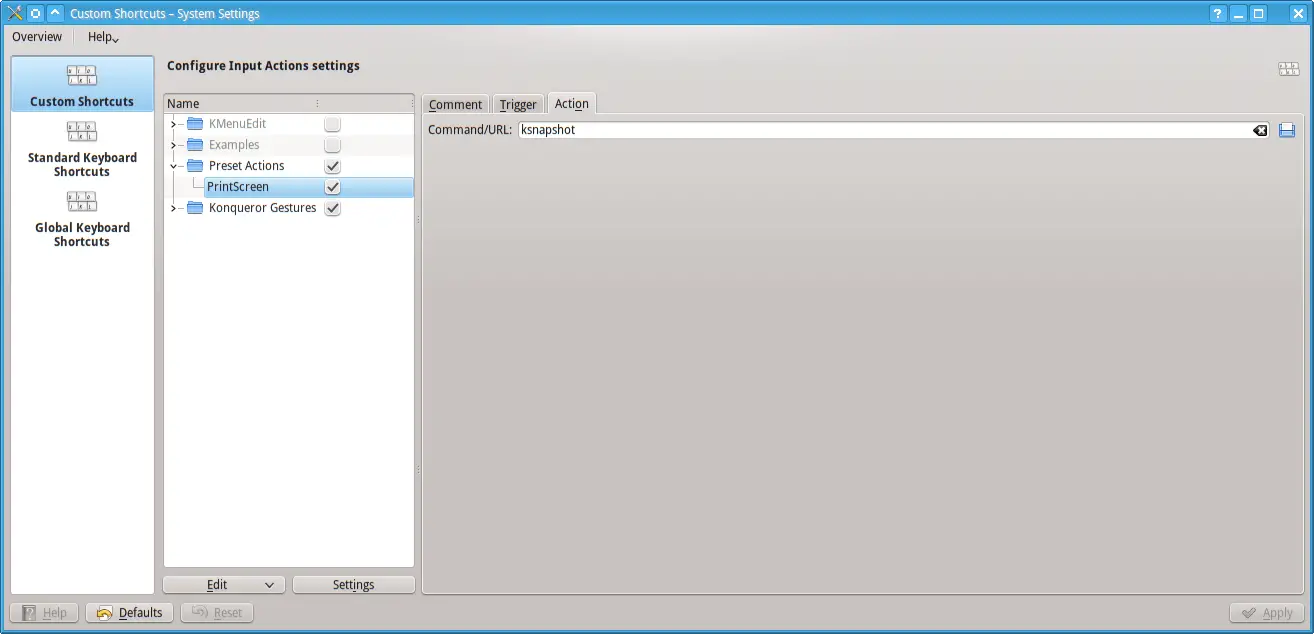Click the Examples folder icon

click(x=195, y=145)
